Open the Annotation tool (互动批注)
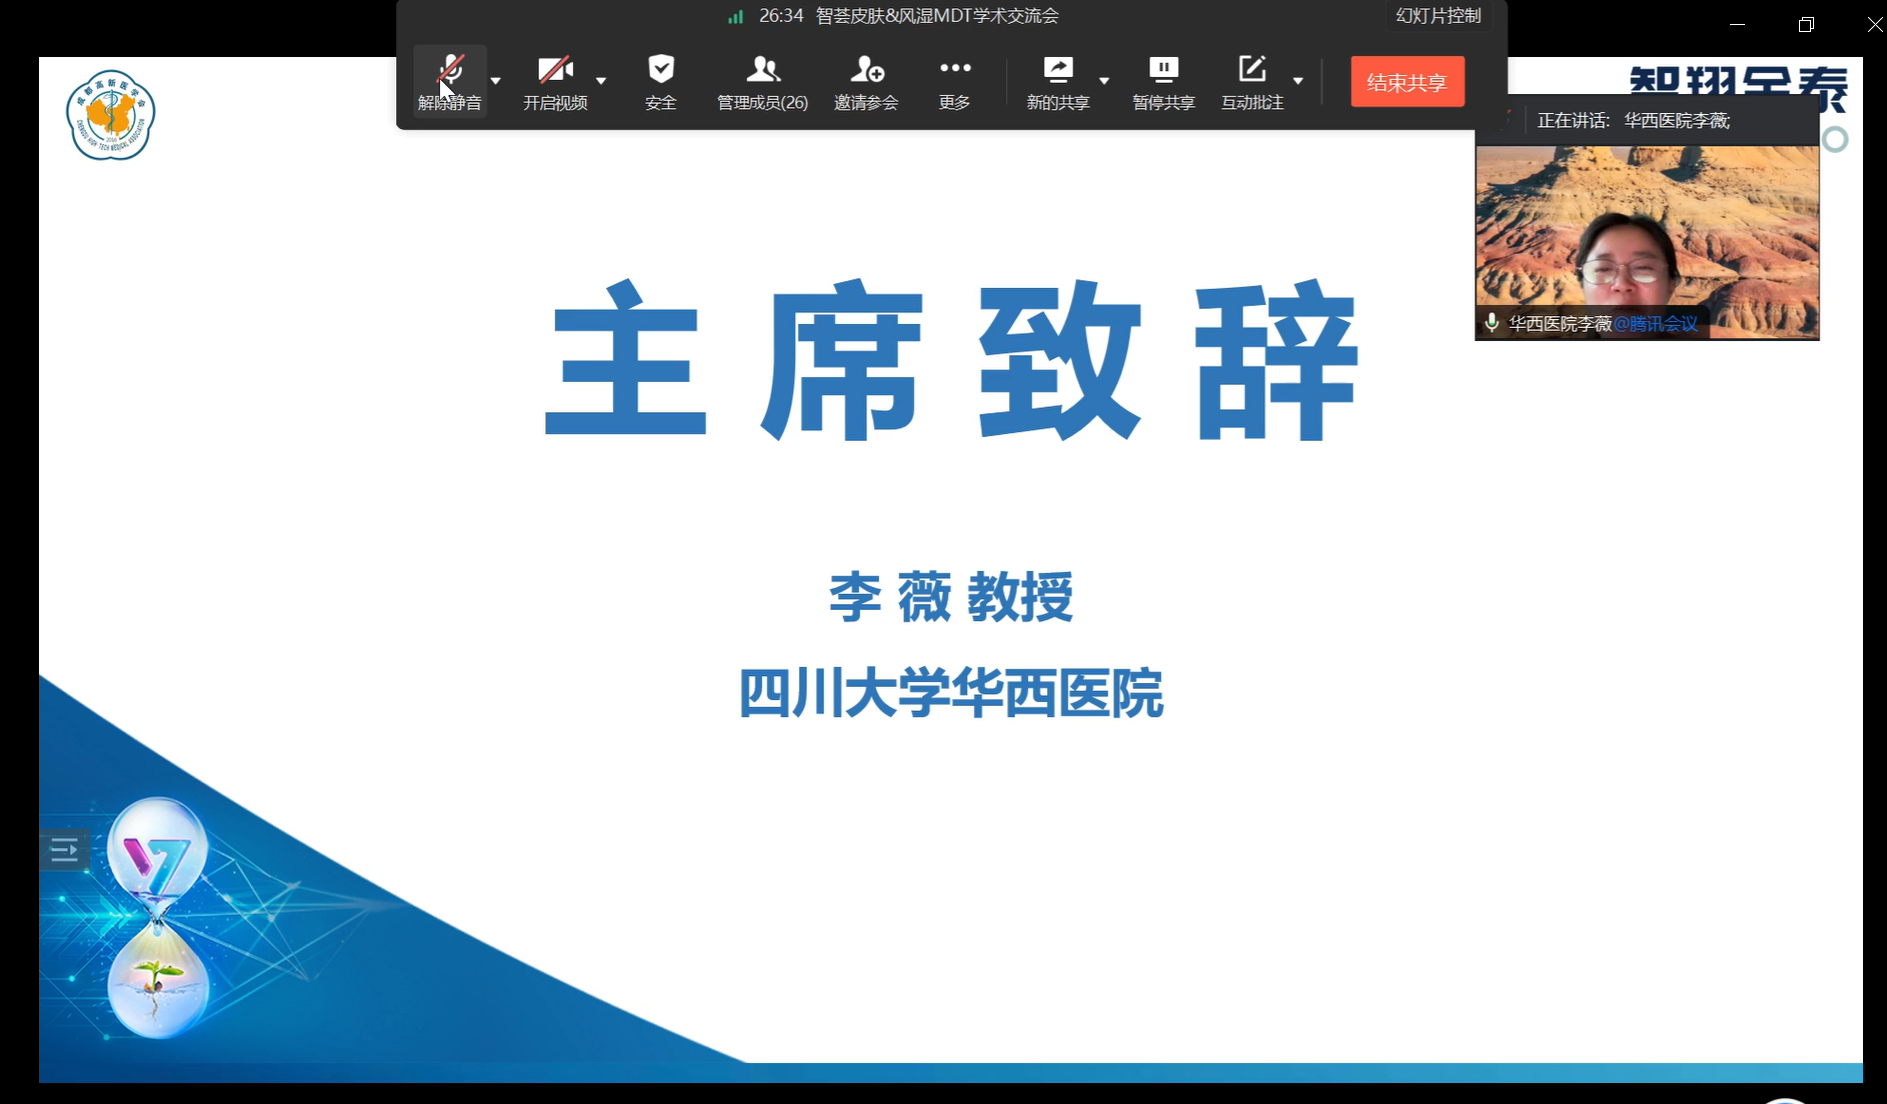The image size is (1887, 1104). (1252, 81)
